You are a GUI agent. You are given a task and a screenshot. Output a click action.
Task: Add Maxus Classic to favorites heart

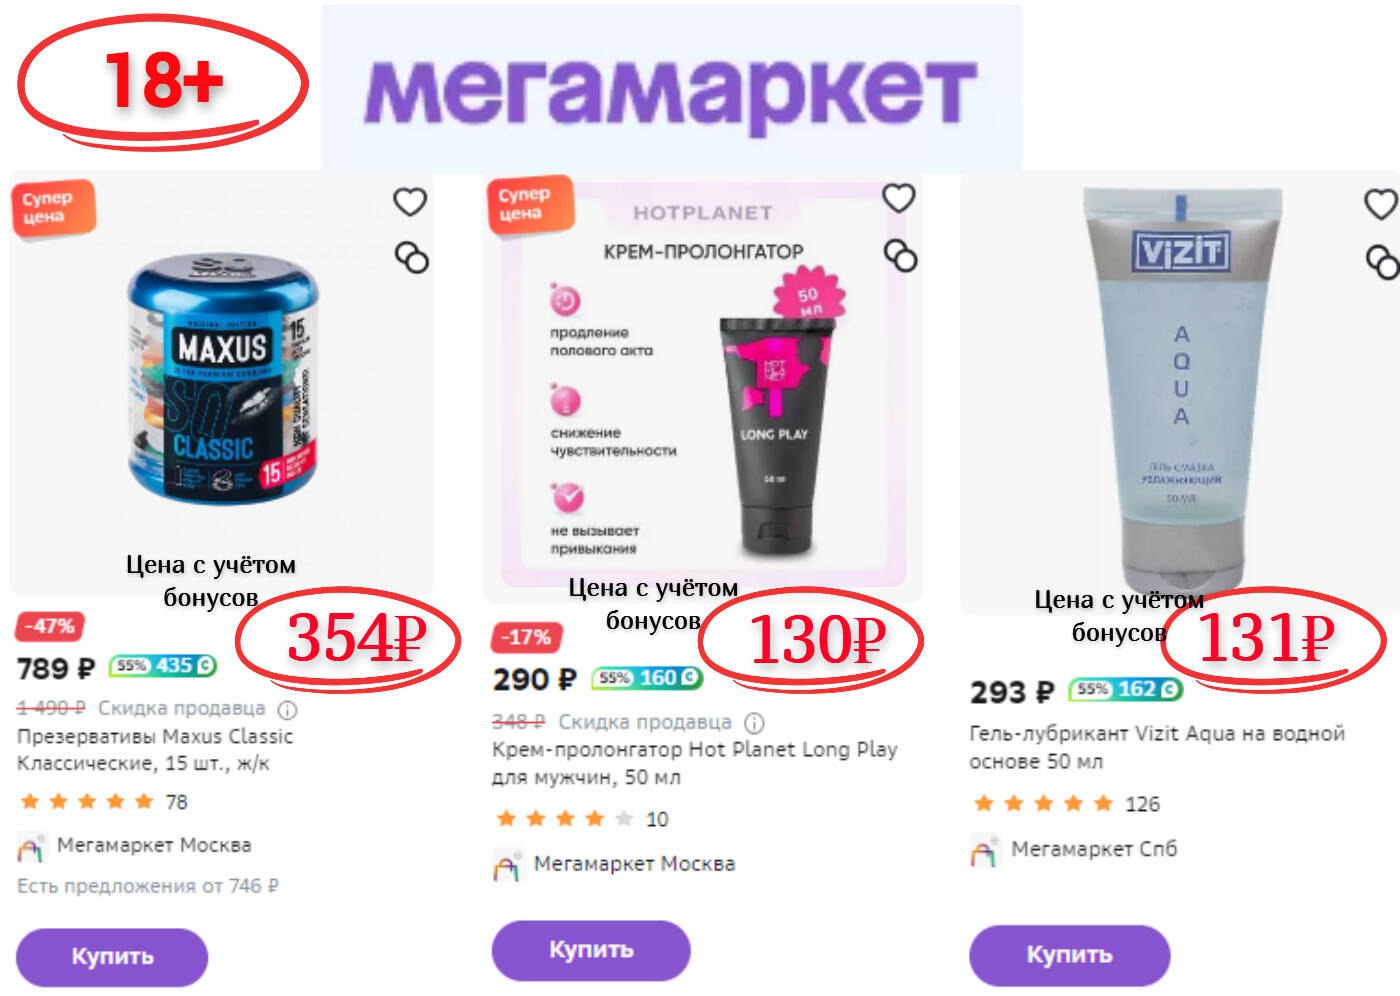[410, 202]
